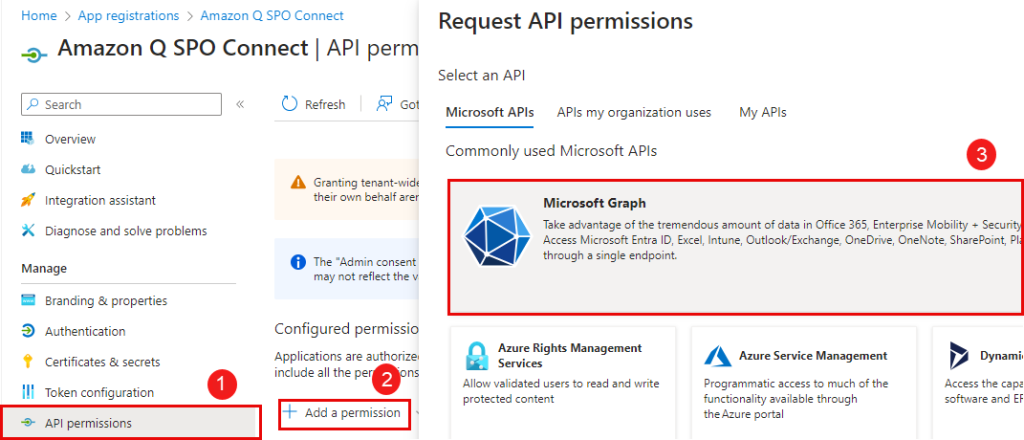This screenshot has height=440, width=1024.
Task: Select Azure Service Management card
Action: click(803, 383)
